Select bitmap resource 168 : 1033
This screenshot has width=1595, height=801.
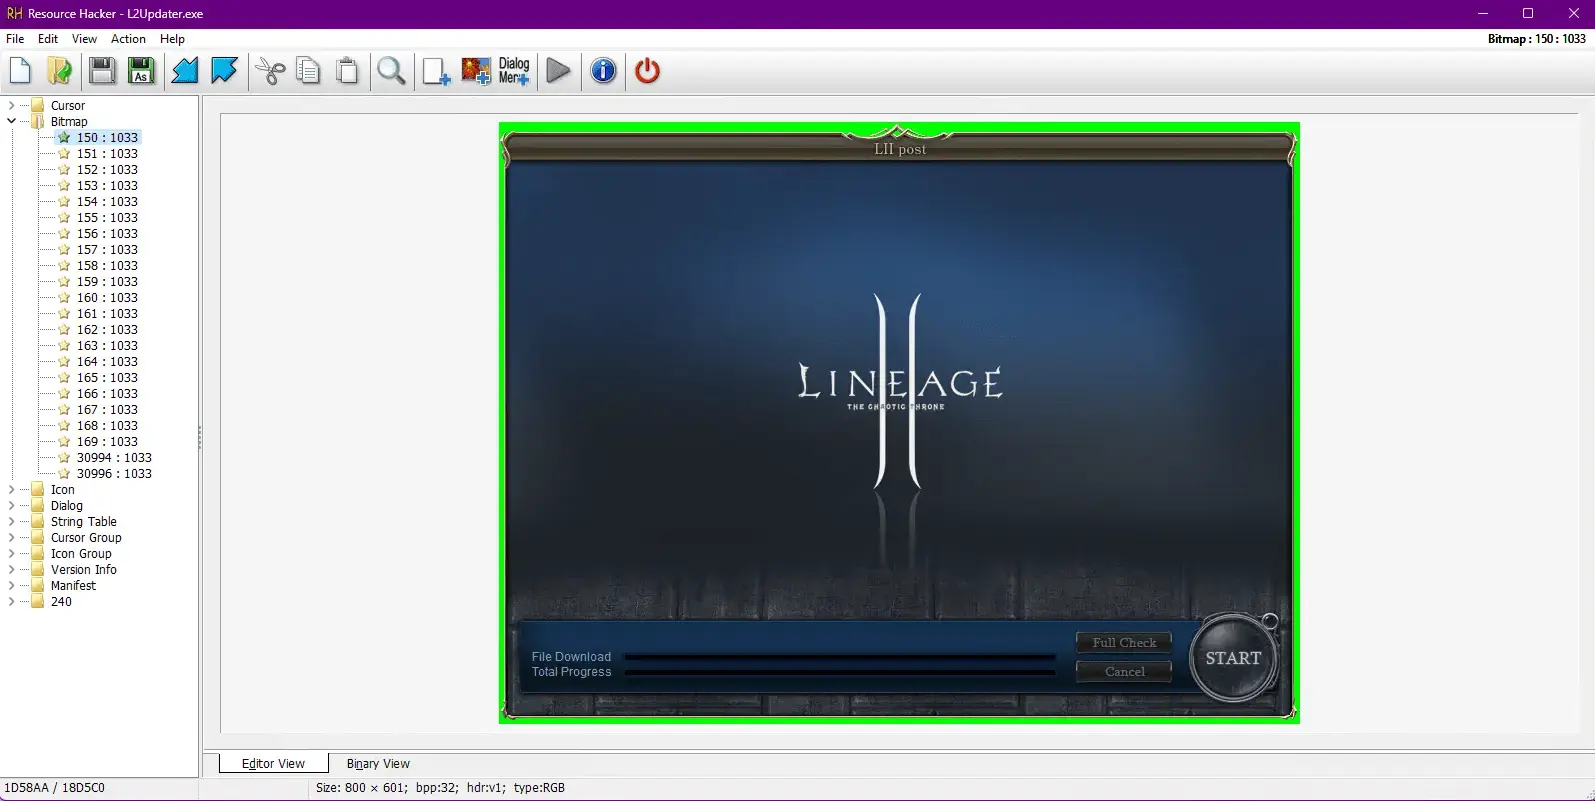coord(107,425)
